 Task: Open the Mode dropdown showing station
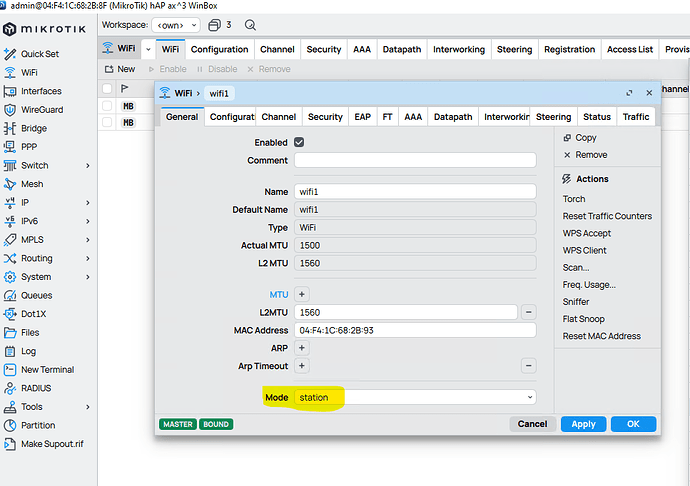click(x=415, y=397)
